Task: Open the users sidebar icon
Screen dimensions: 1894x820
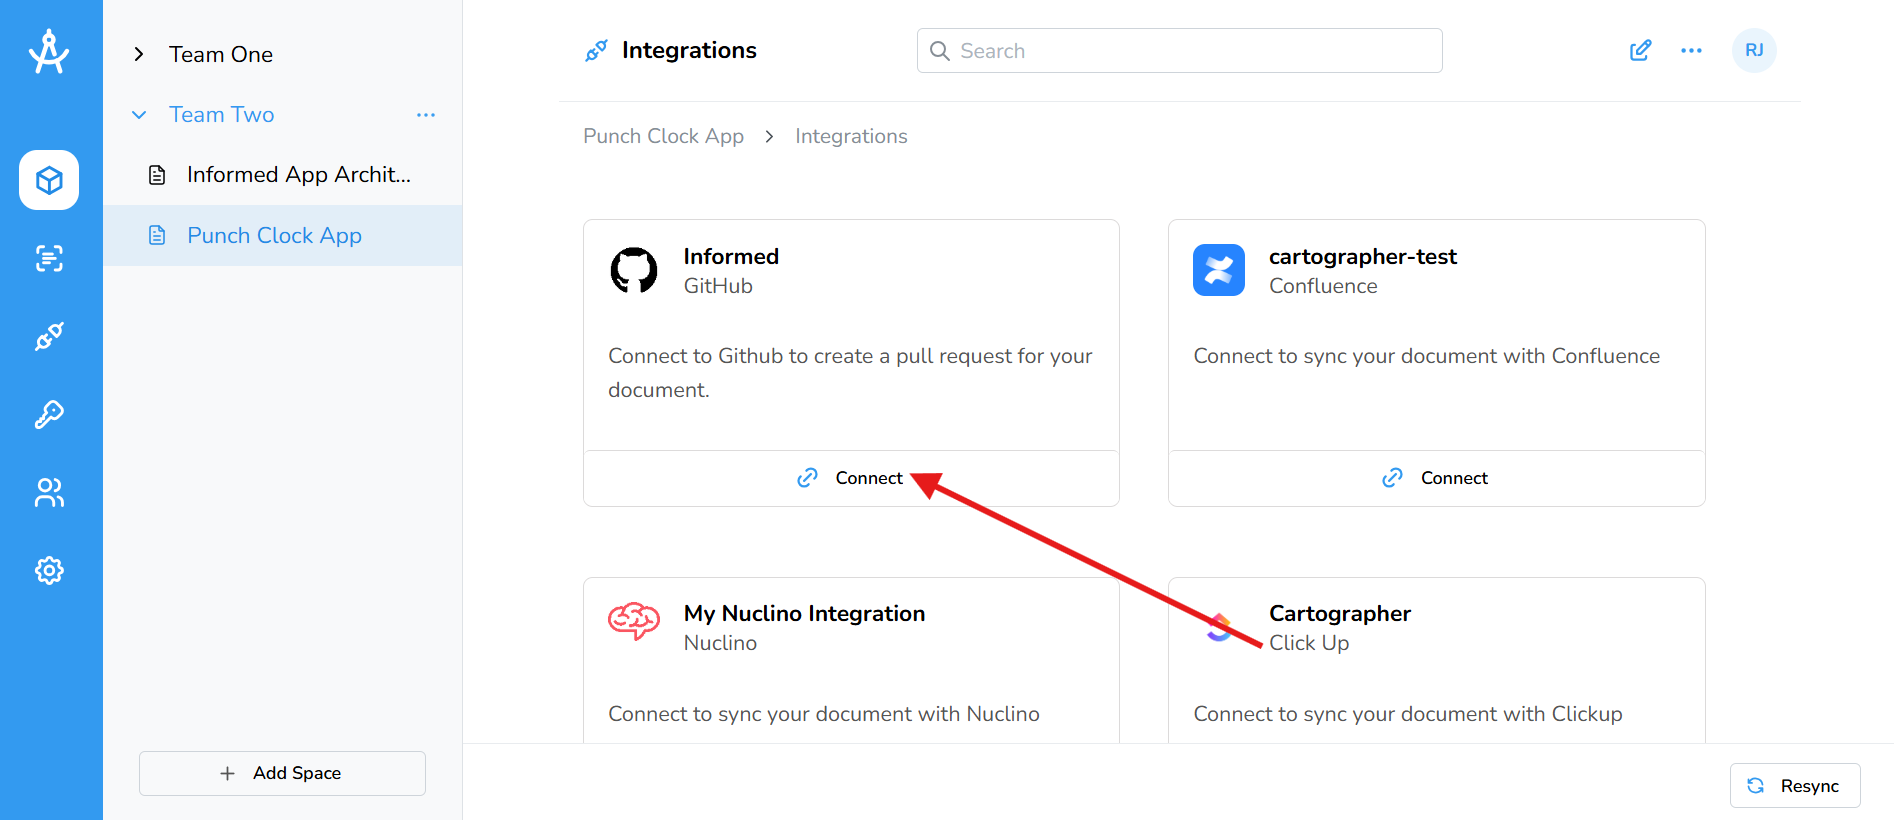Action: (49, 492)
